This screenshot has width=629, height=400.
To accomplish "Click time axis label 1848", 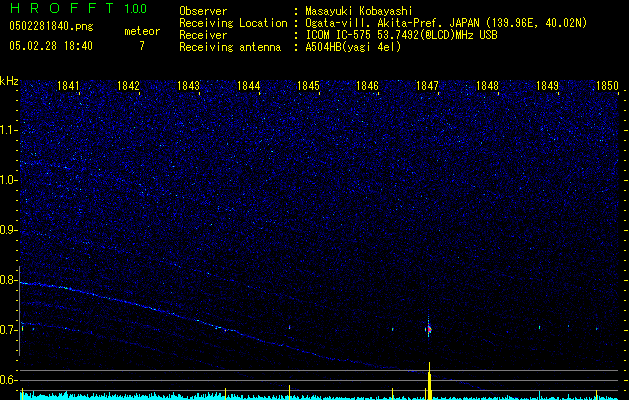I will tap(487, 86).
